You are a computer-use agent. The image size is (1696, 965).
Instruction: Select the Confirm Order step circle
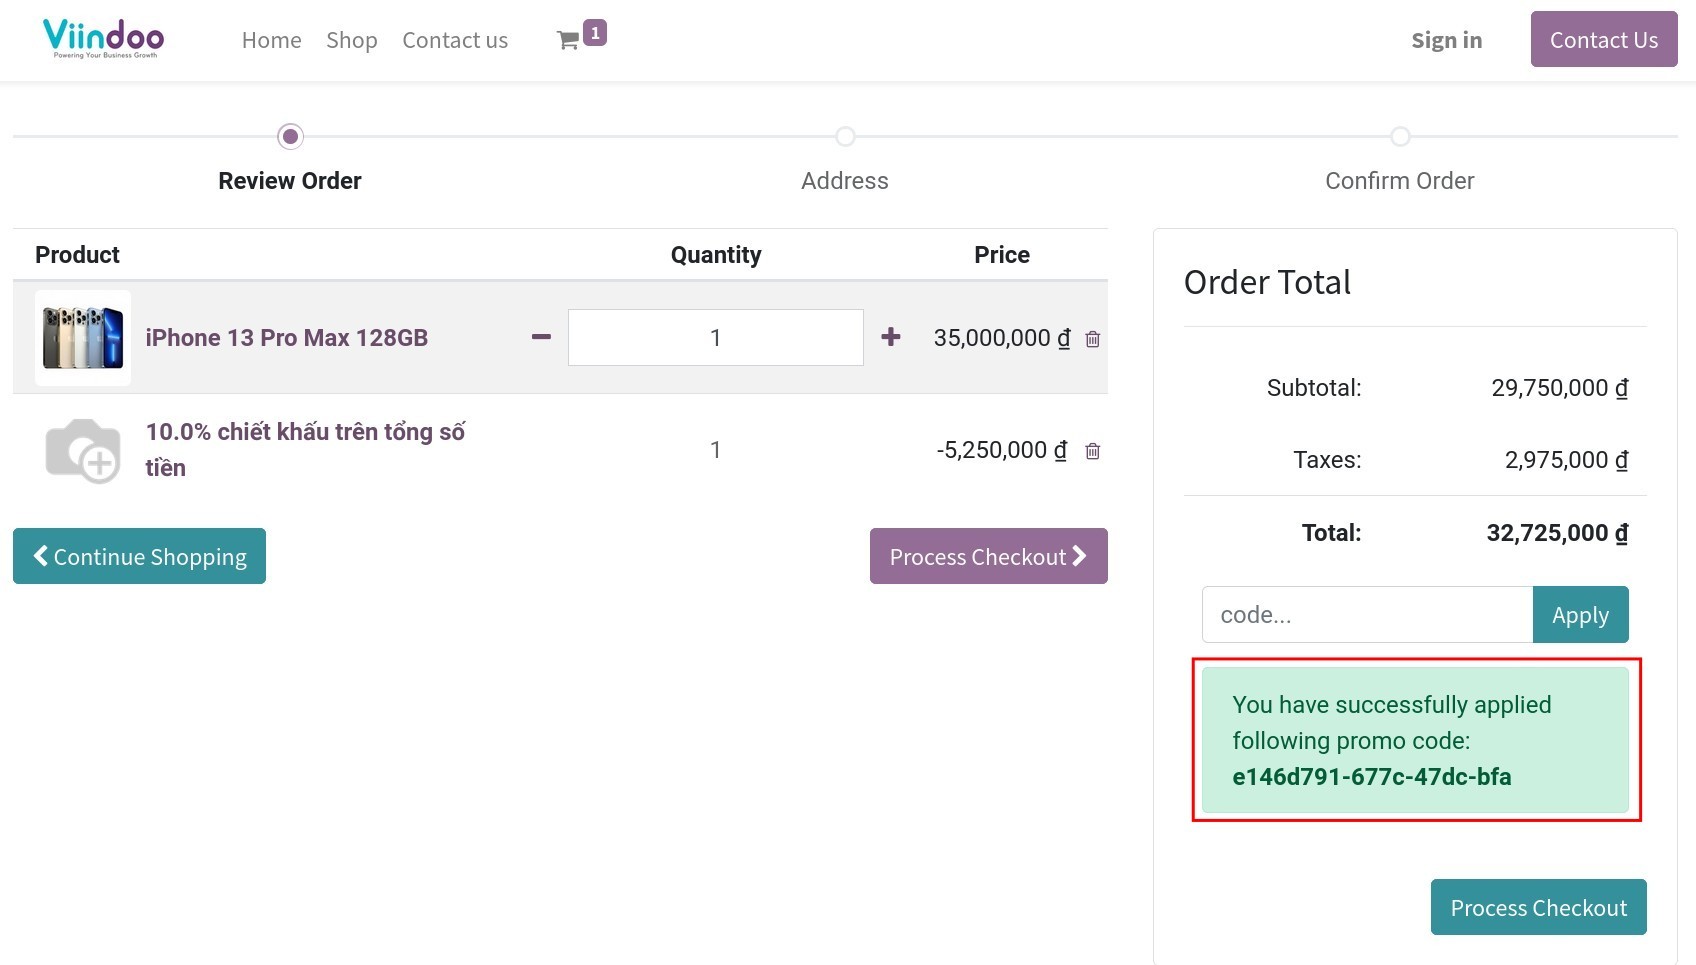1400,136
